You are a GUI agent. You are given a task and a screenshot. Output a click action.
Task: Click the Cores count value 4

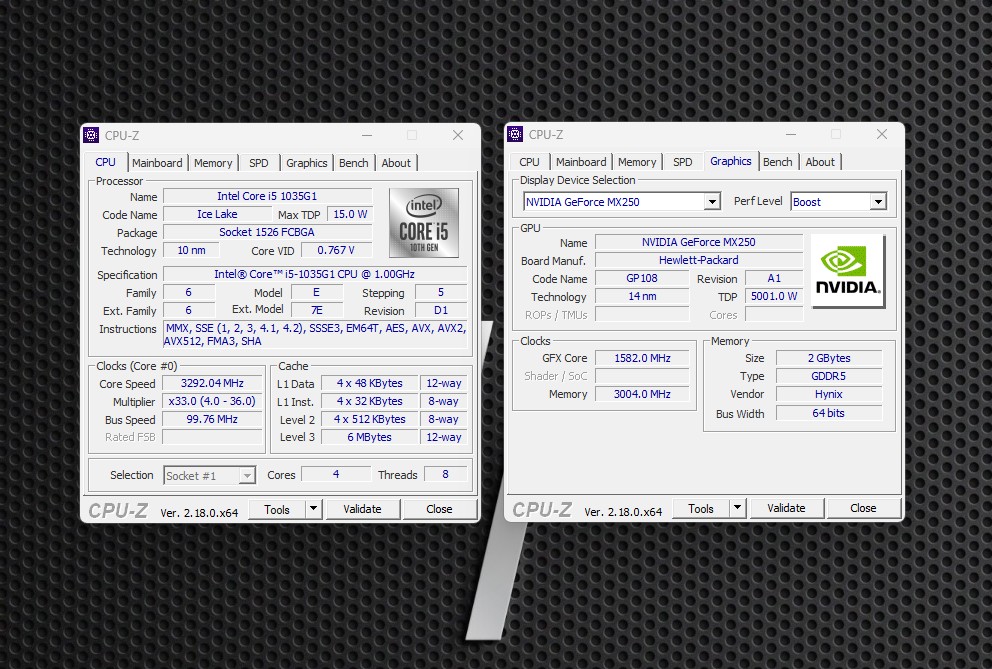336,474
